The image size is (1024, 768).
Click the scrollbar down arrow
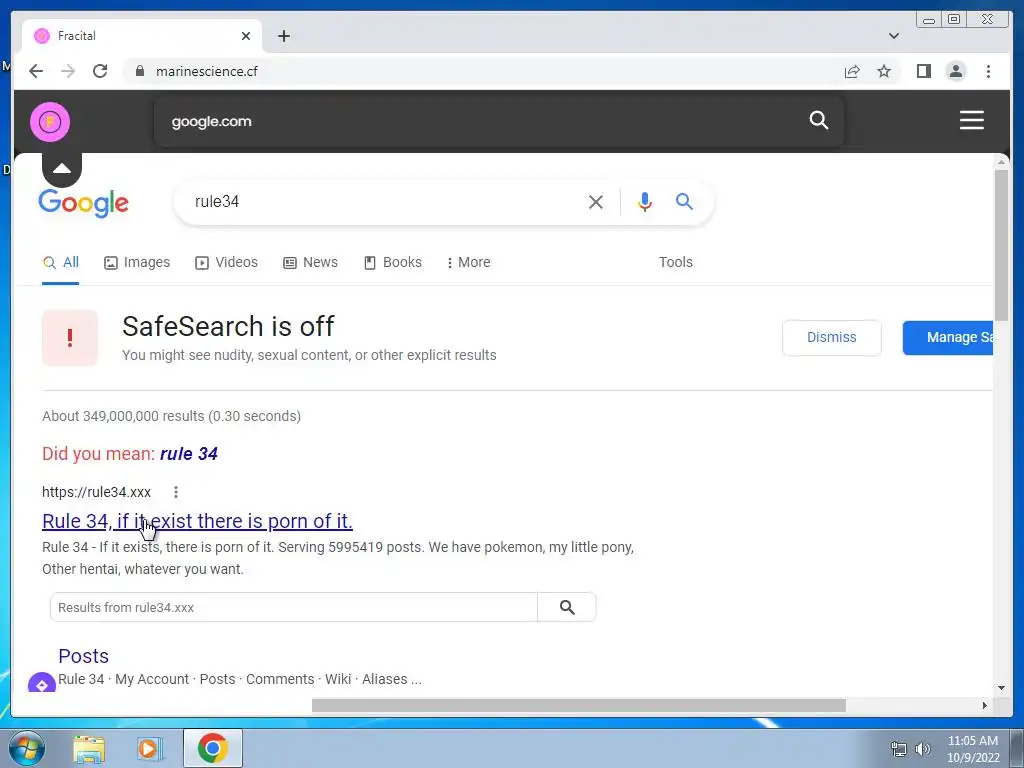[1001, 688]
